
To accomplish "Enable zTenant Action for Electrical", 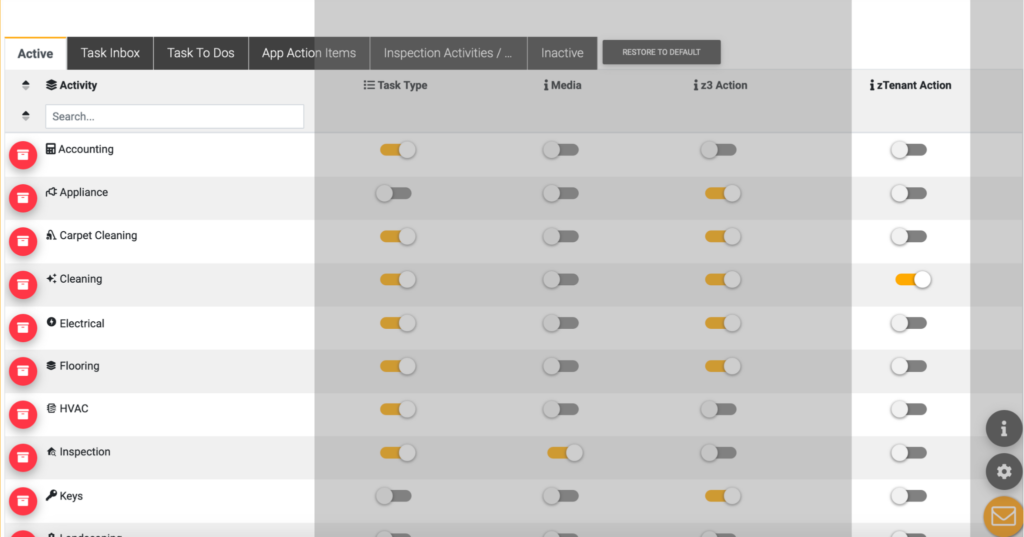I will (x=908, y=323).
